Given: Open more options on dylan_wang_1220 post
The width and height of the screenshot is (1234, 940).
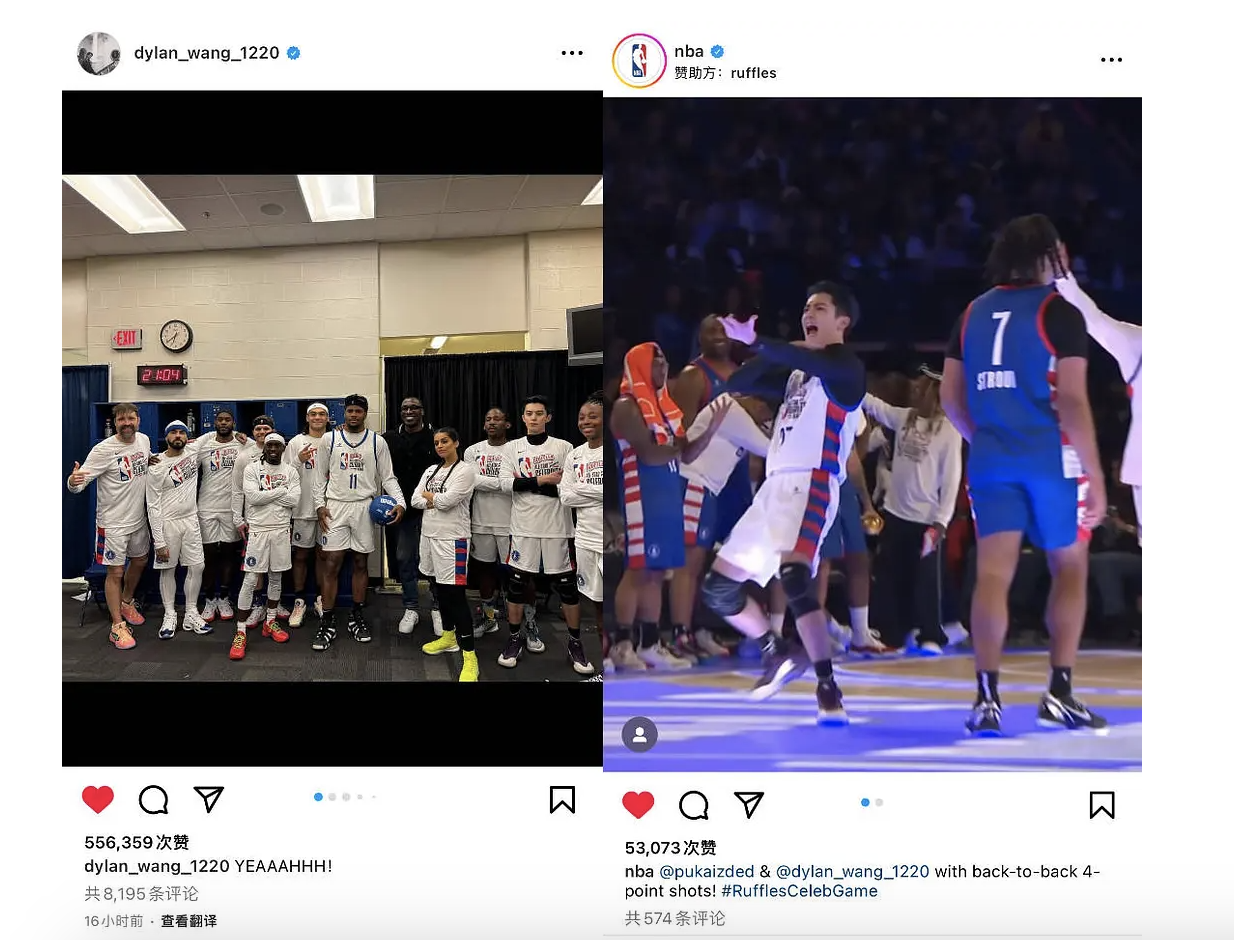Looking at the screenshot, I should (572, 53).
